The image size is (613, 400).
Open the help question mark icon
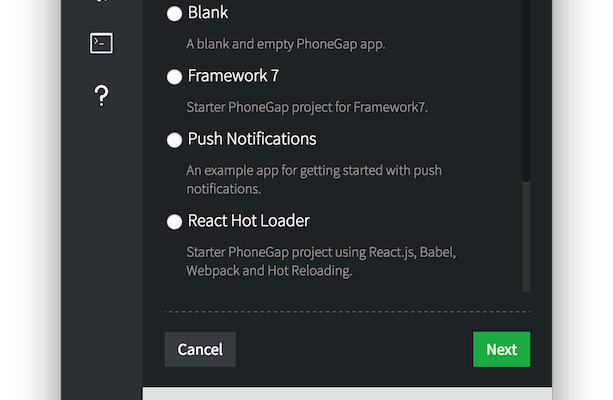tap(101, 96)
